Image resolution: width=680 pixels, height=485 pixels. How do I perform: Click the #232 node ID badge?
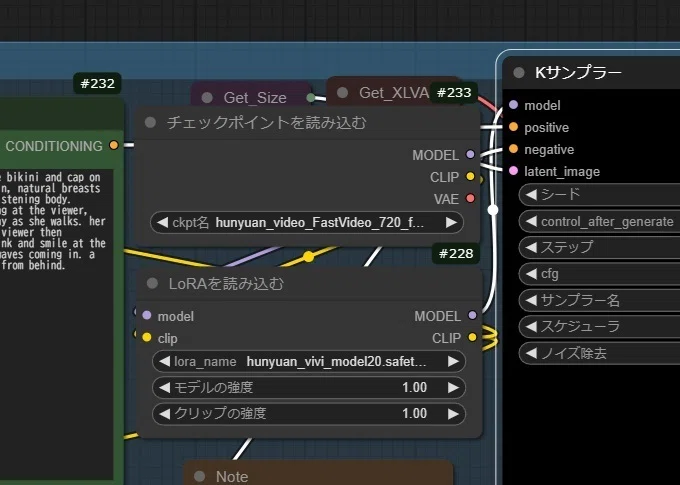point(98,83)
